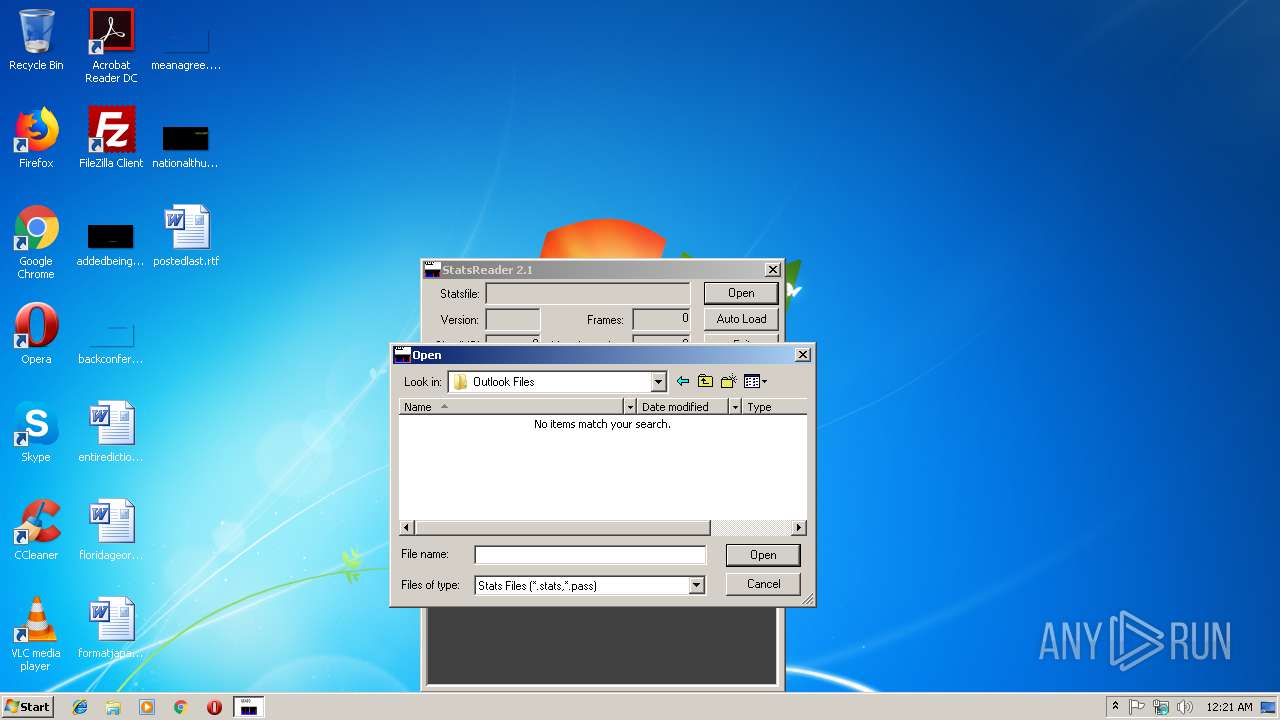The height and width of the screenshot is (720, 1280).
Task: Sort list by Name column
Action: coord(511,407)
